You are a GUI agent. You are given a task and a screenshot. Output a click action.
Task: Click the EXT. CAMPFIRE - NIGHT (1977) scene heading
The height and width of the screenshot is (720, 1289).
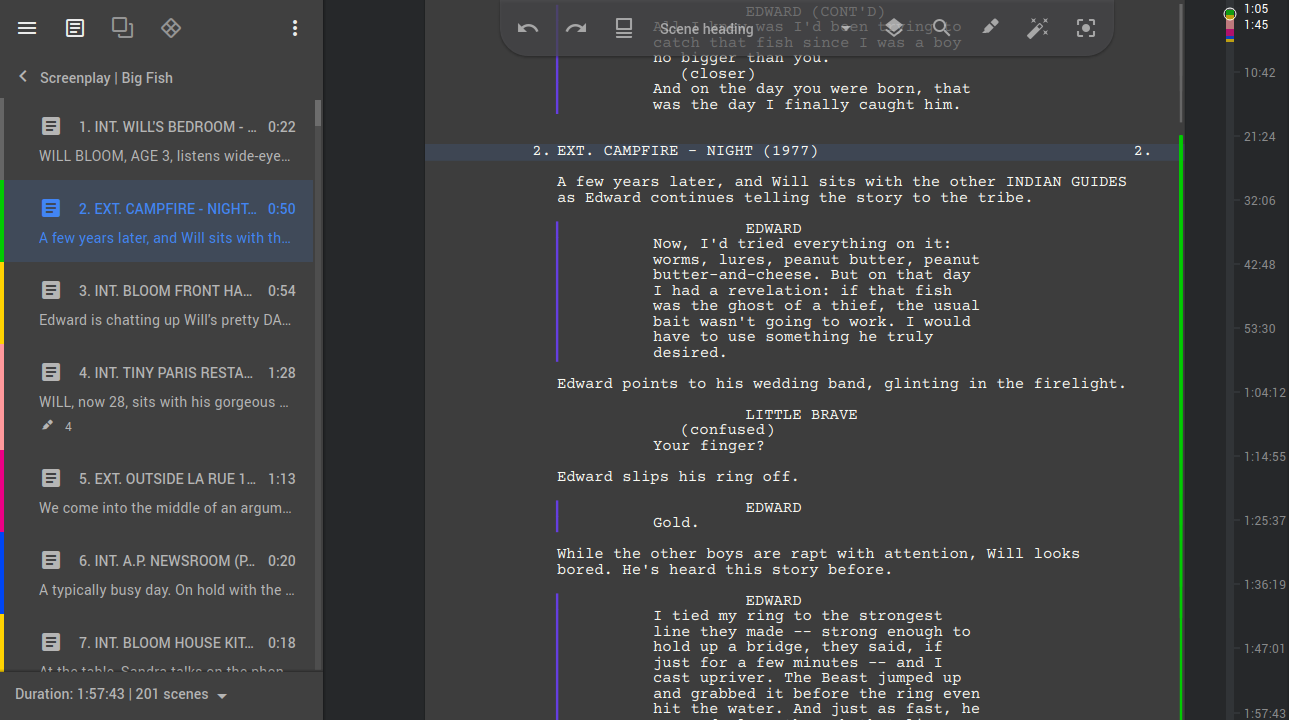click(x=687, y=151)
